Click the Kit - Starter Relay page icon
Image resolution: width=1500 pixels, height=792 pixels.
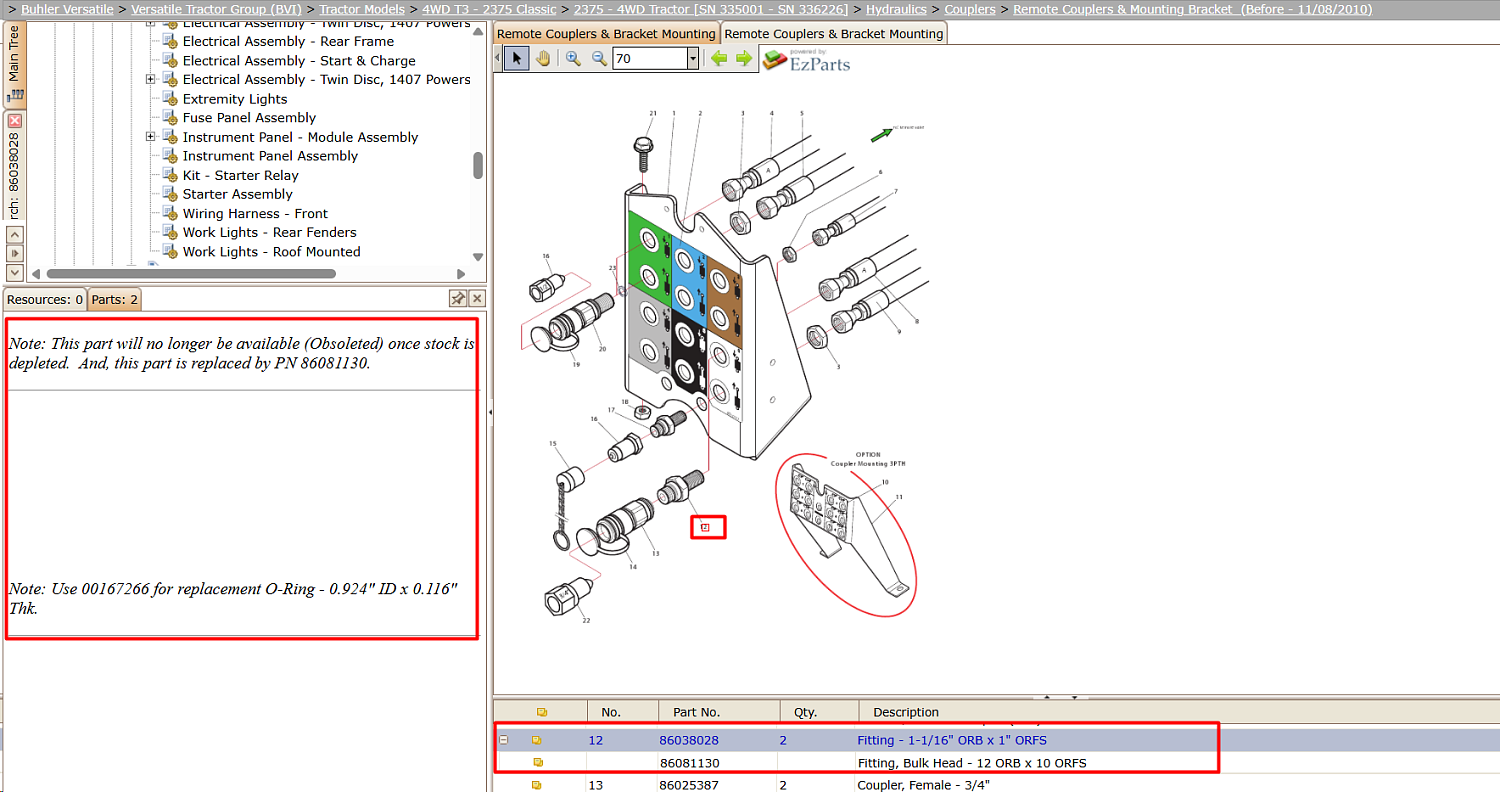click(170, 175)
